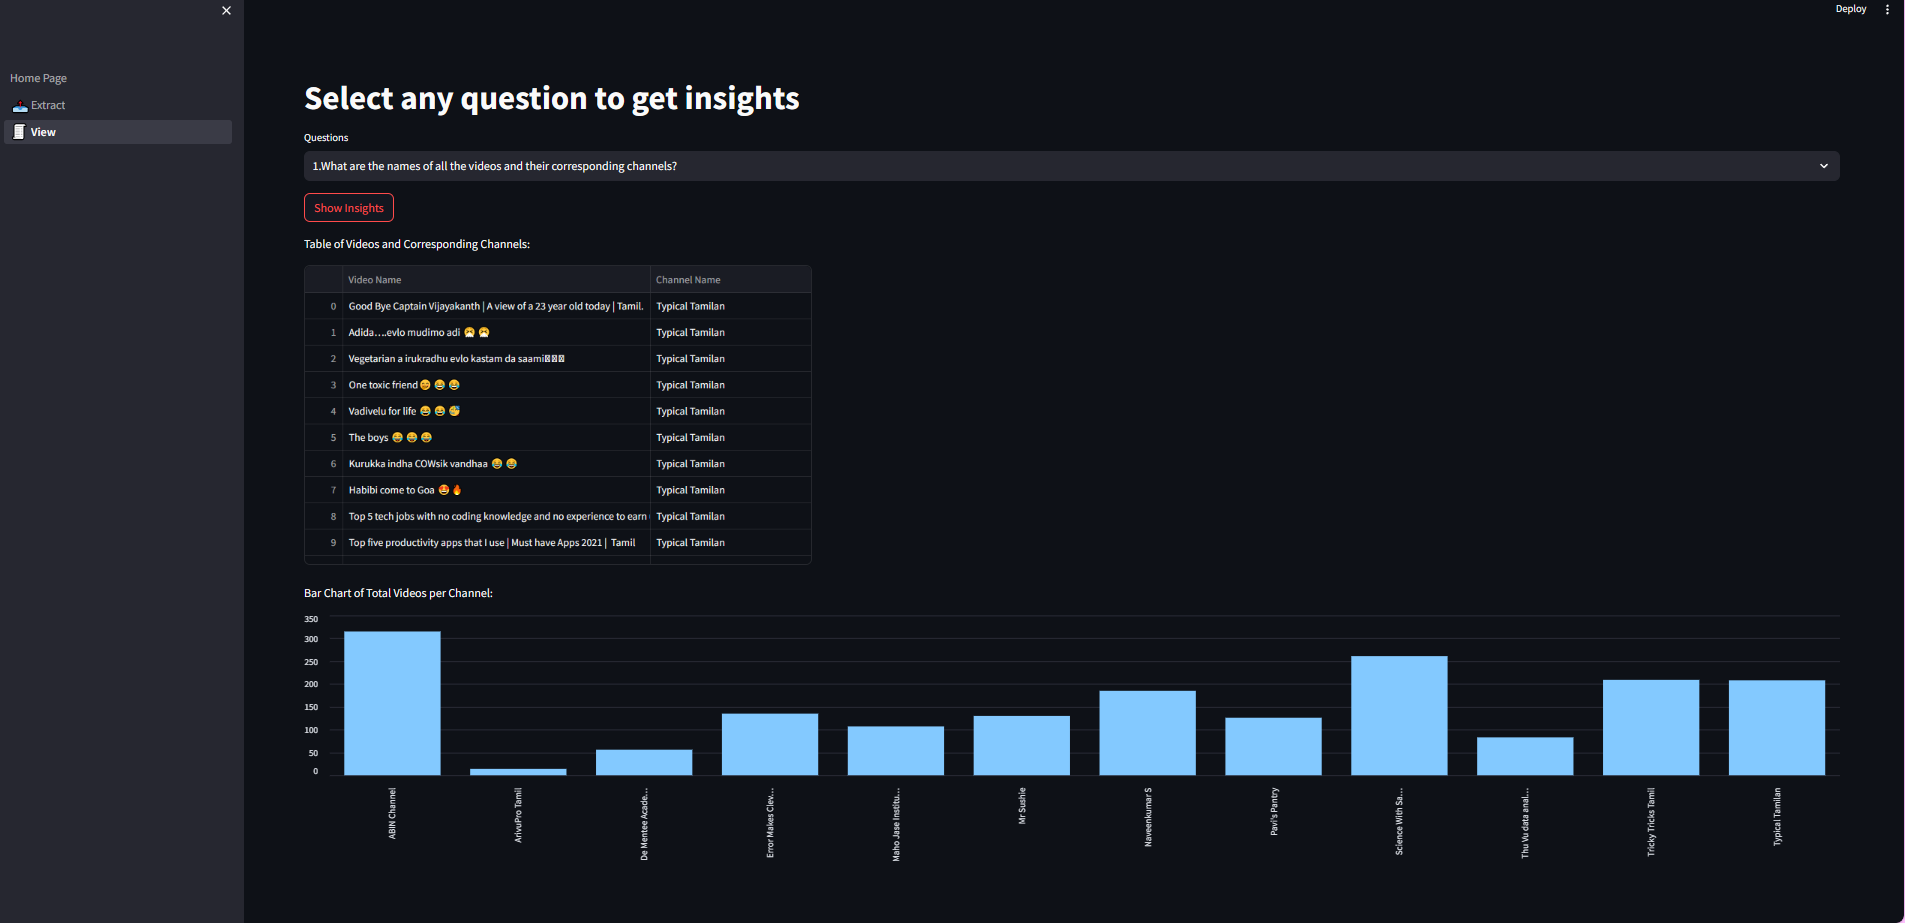
Task: Go to Home Page in sidebar
Action: tap(39, 78)
